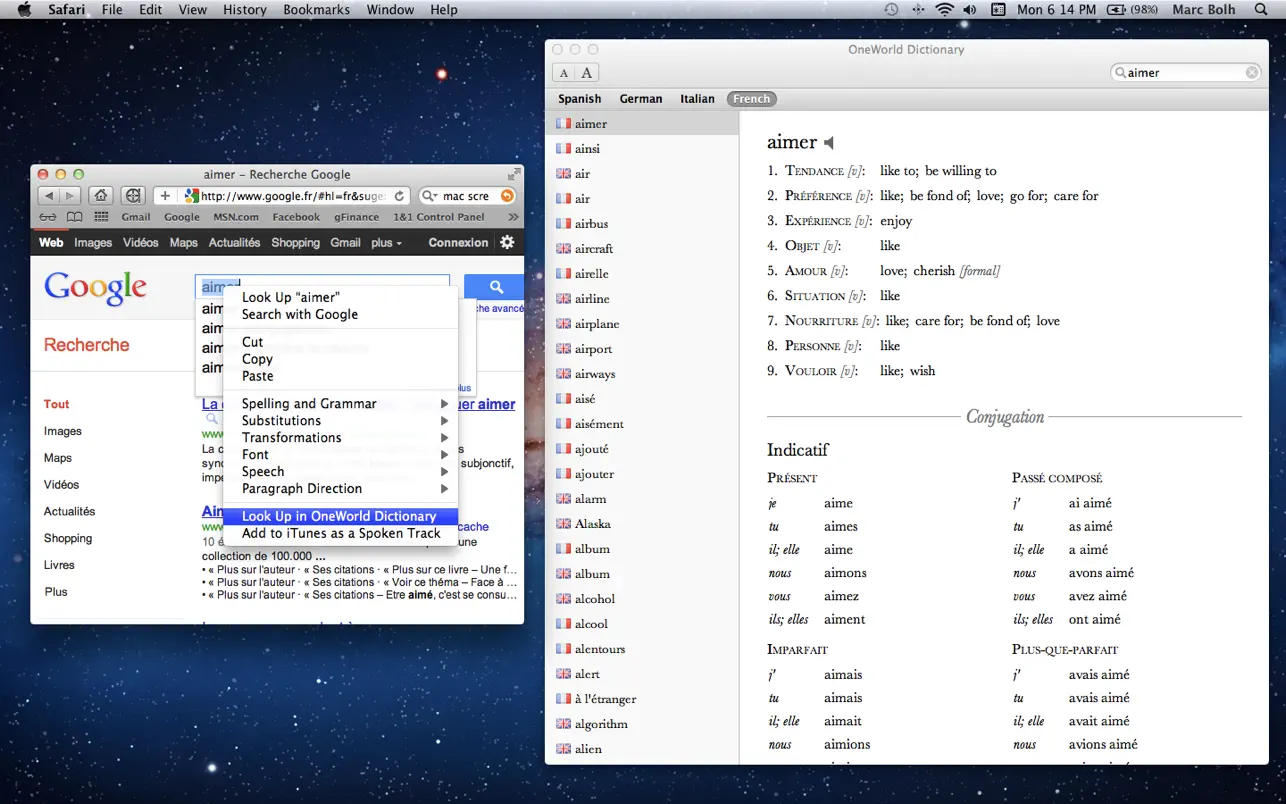The width and height of the screenshot is (1286, 804).
Task: Click the larger A icon to increase text size
Action: pos(585,72)
